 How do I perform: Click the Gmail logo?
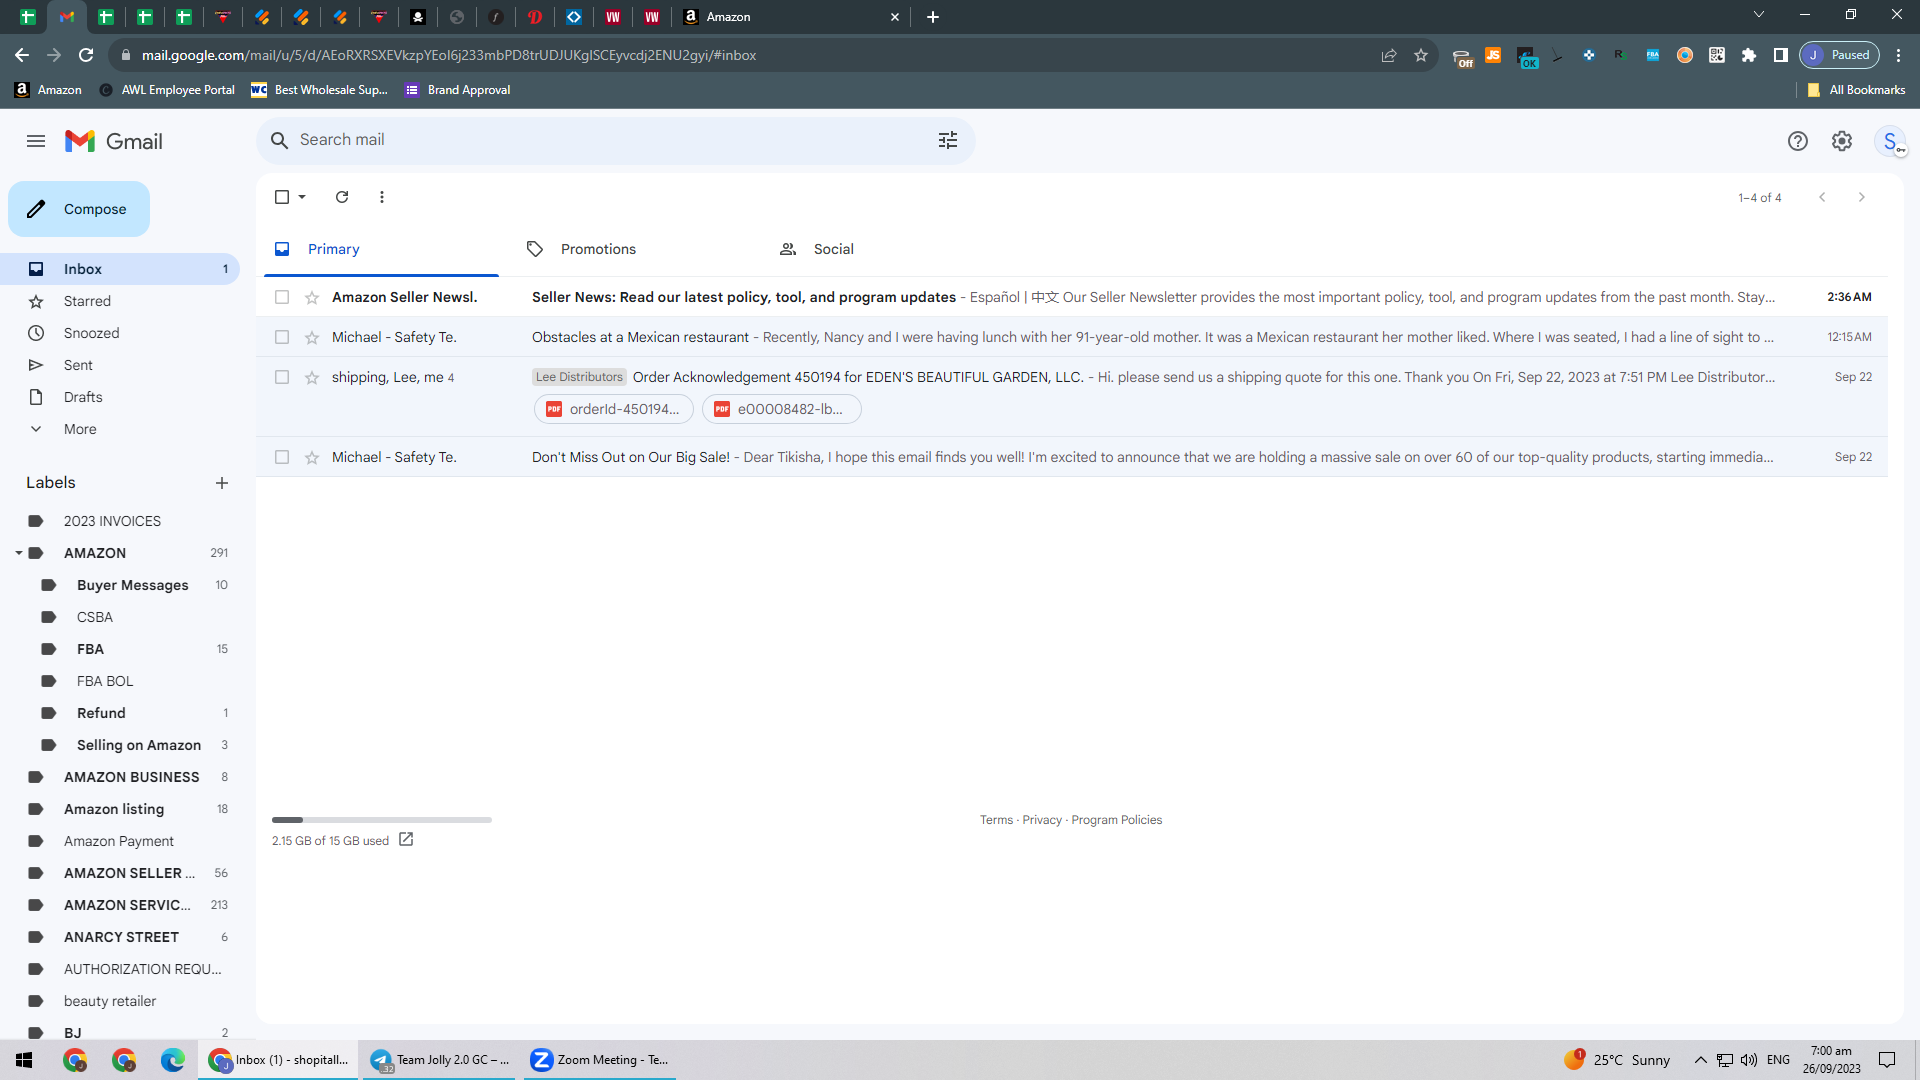point(114,141)
